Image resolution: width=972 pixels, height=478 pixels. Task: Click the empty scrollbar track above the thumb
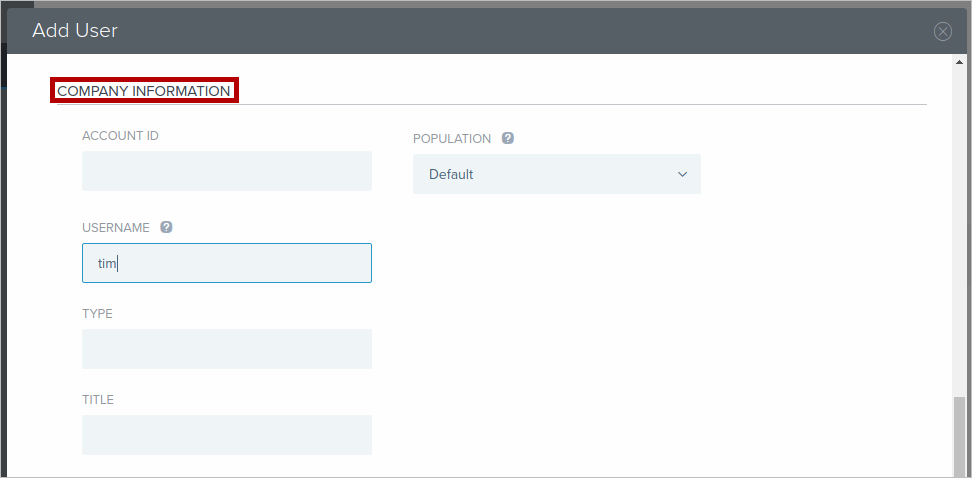[x=960, y=230]
